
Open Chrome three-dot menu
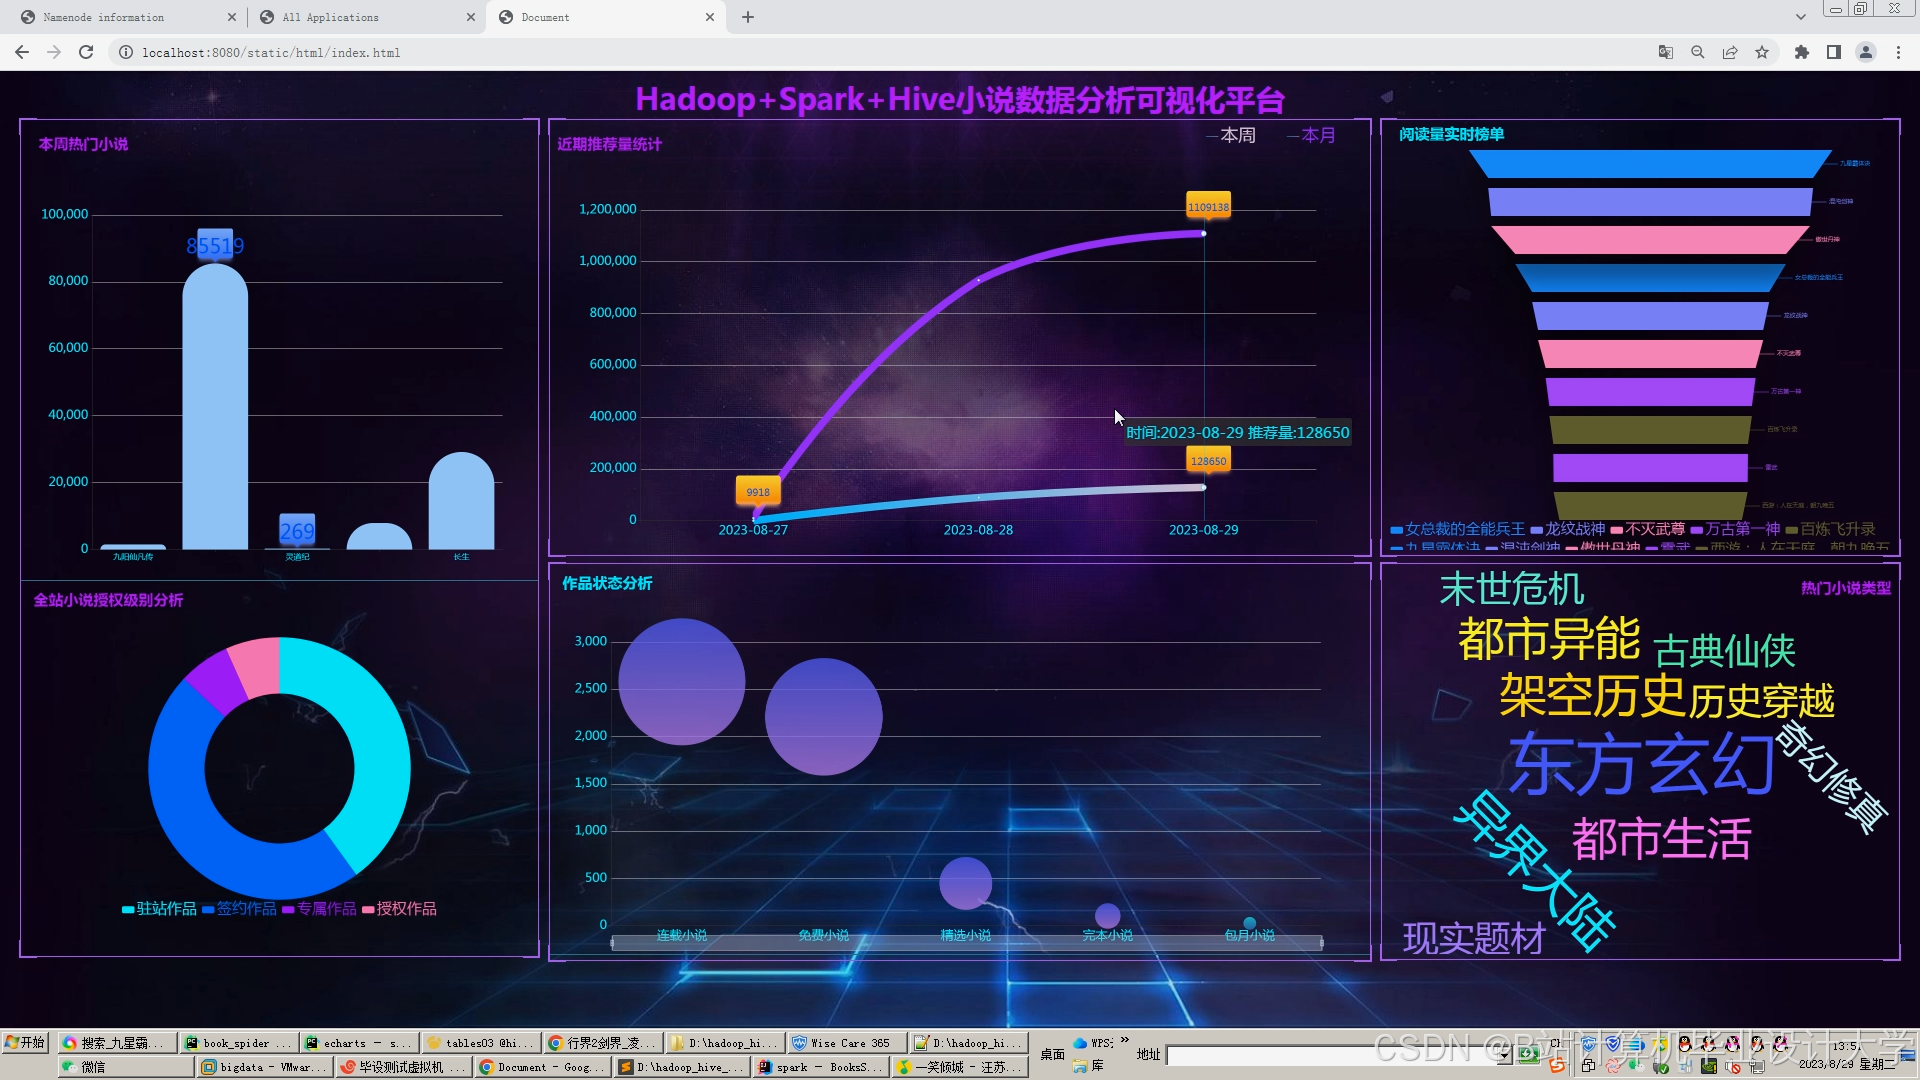click(x=1898, y=53)
